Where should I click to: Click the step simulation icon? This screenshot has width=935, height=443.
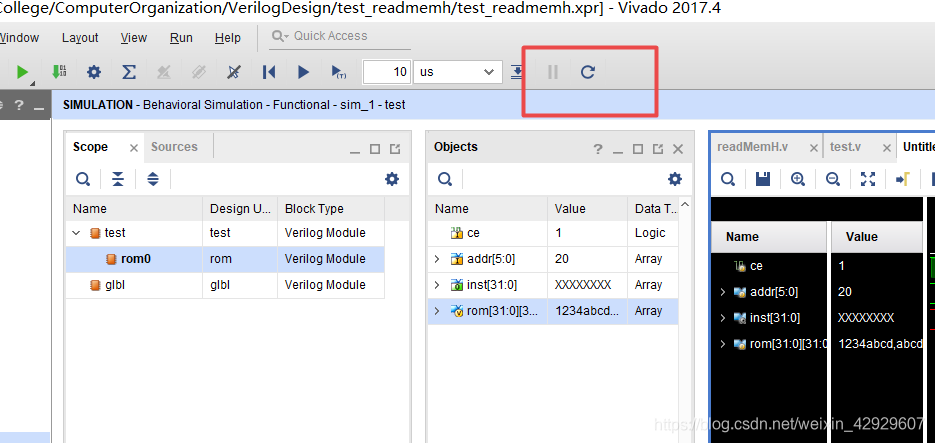pos(517,72)
